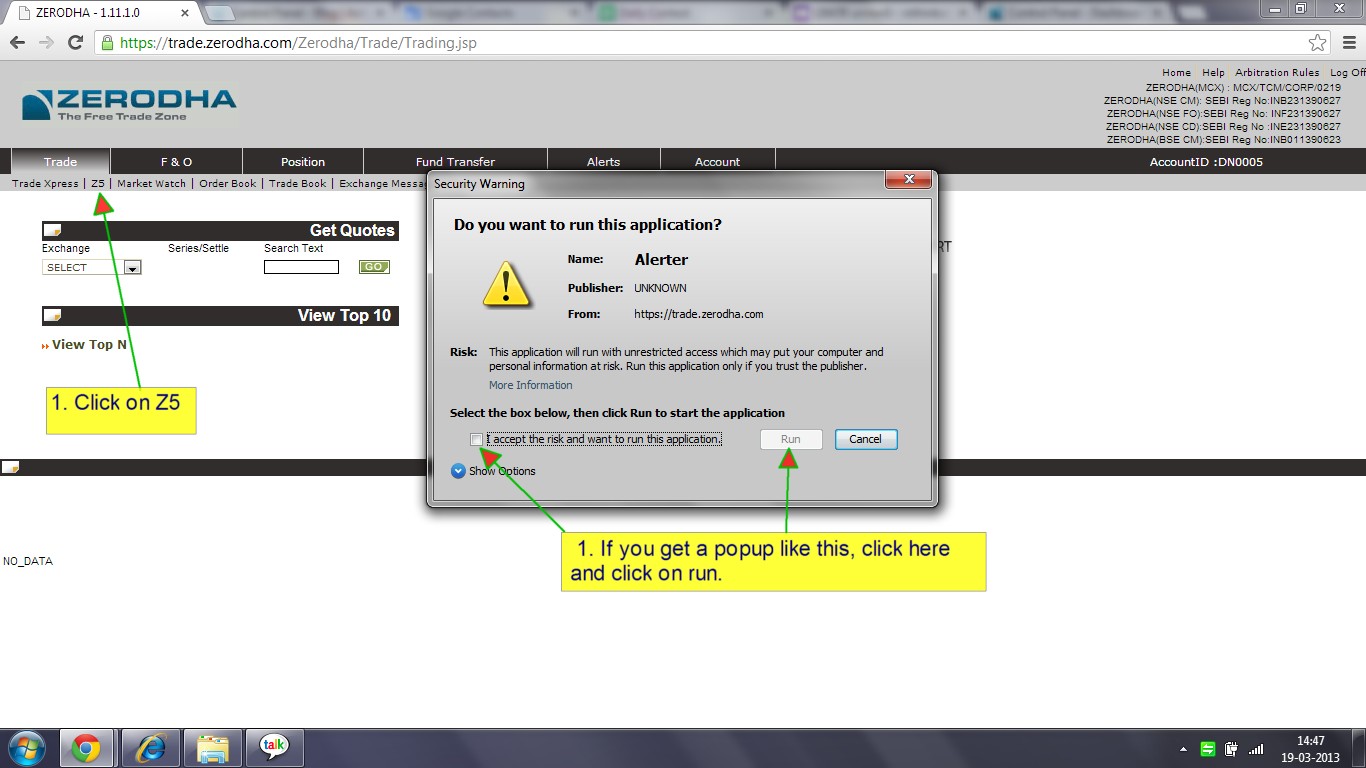Reload the Zerodha trading page

pyautogui.click(x=75, y=43)
